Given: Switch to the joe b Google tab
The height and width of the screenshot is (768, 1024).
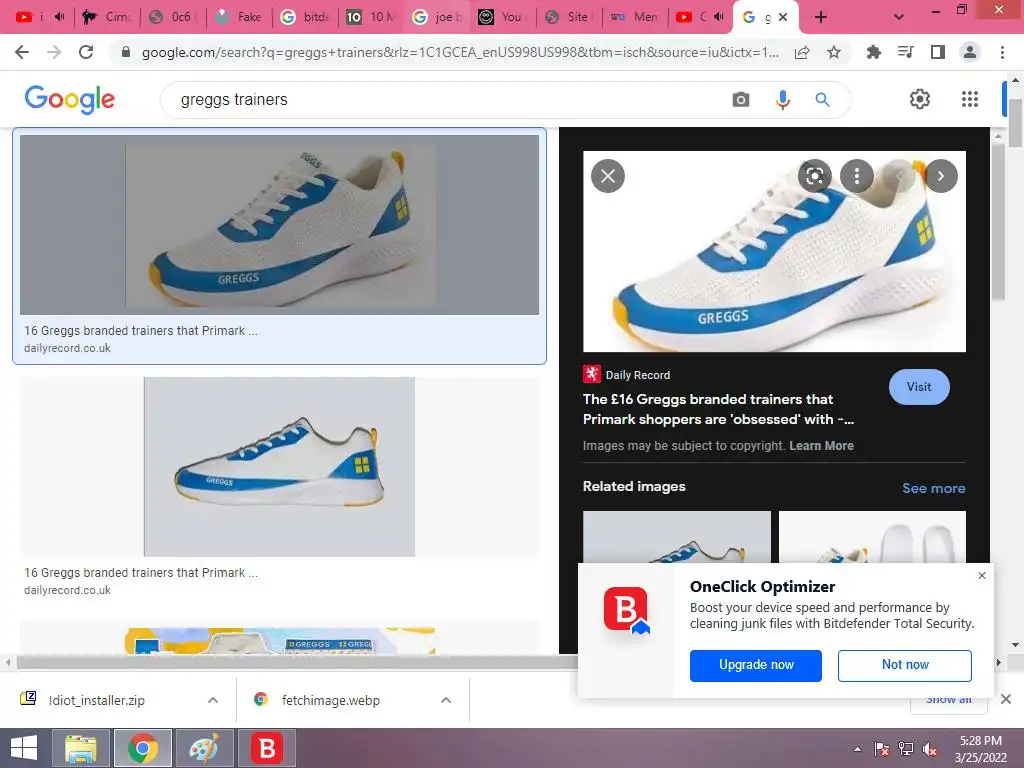Looking at the screenshot, I should point(438,17).
